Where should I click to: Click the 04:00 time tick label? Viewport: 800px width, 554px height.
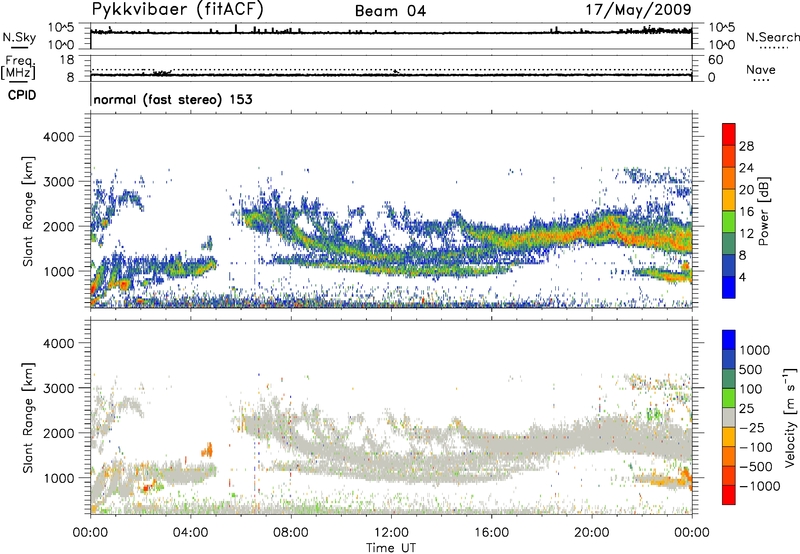click(191, 533)
